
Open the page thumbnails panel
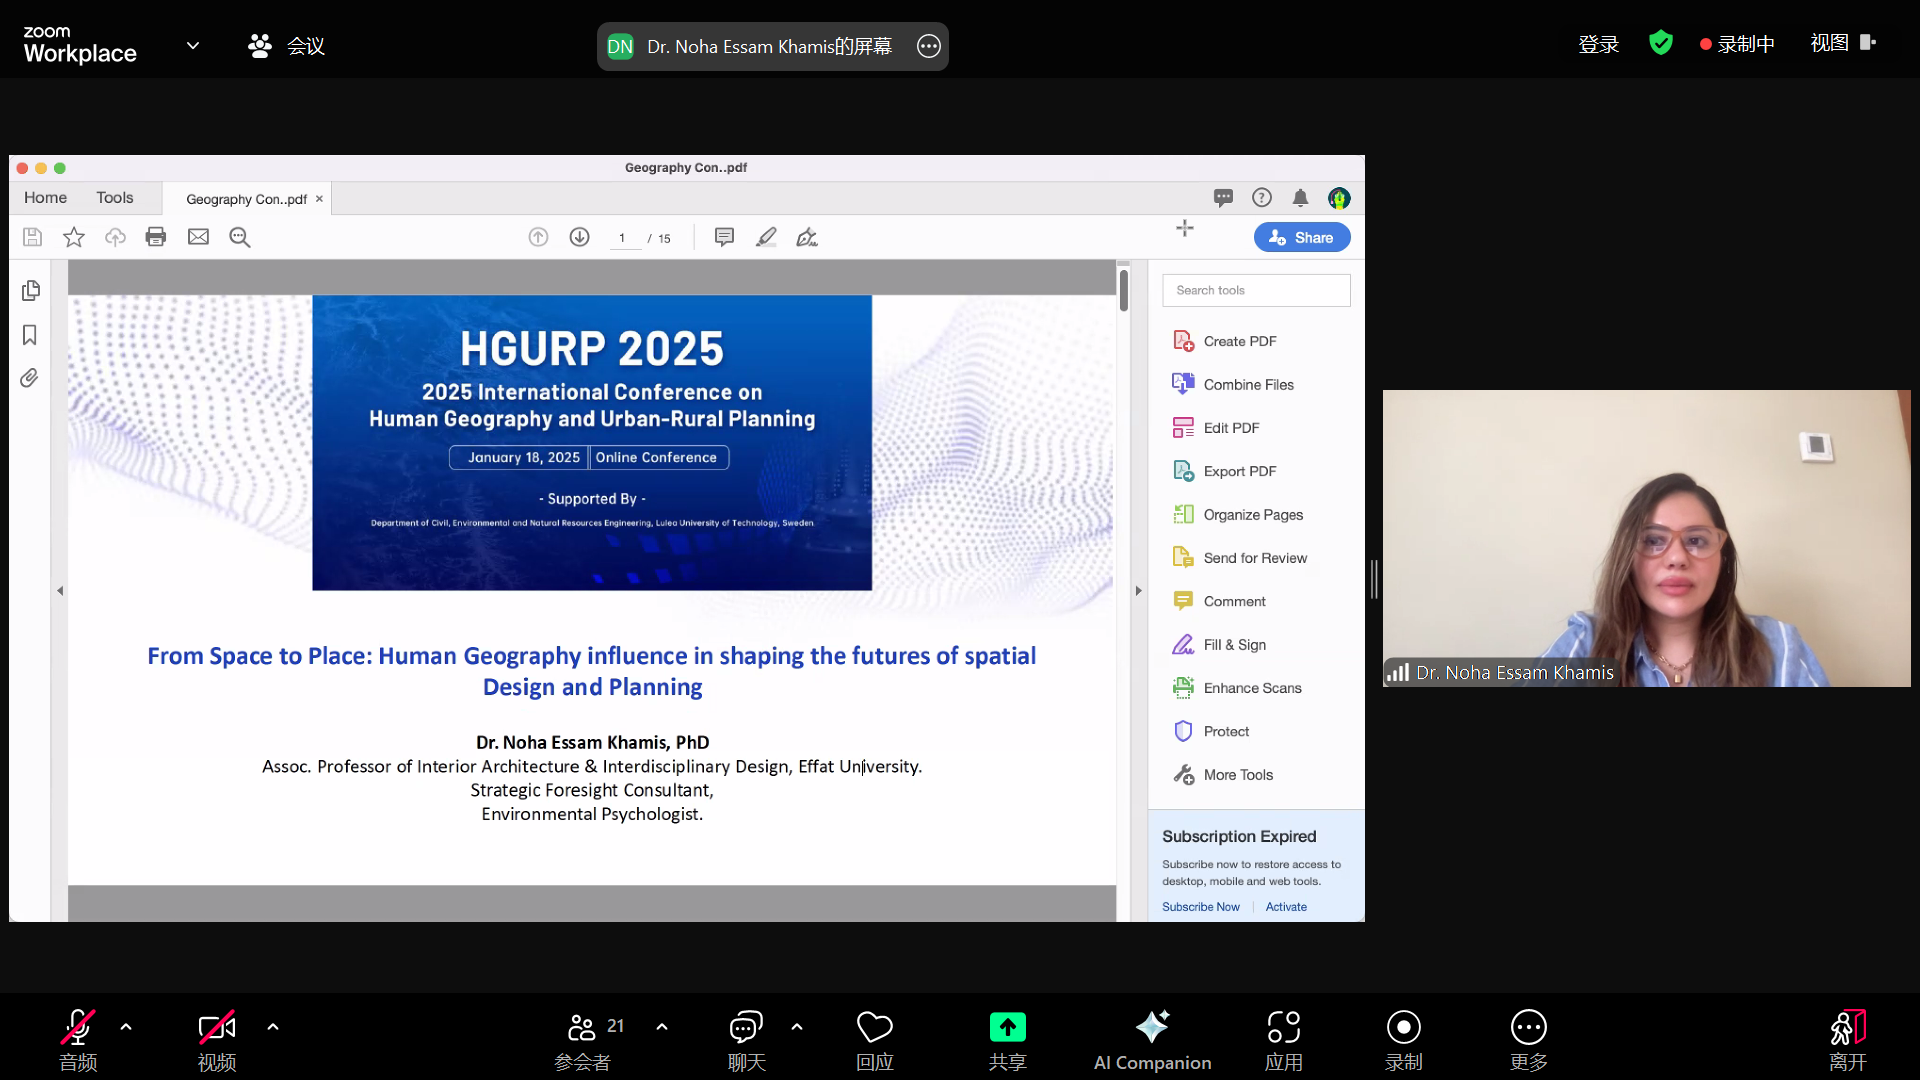(30, 290)
